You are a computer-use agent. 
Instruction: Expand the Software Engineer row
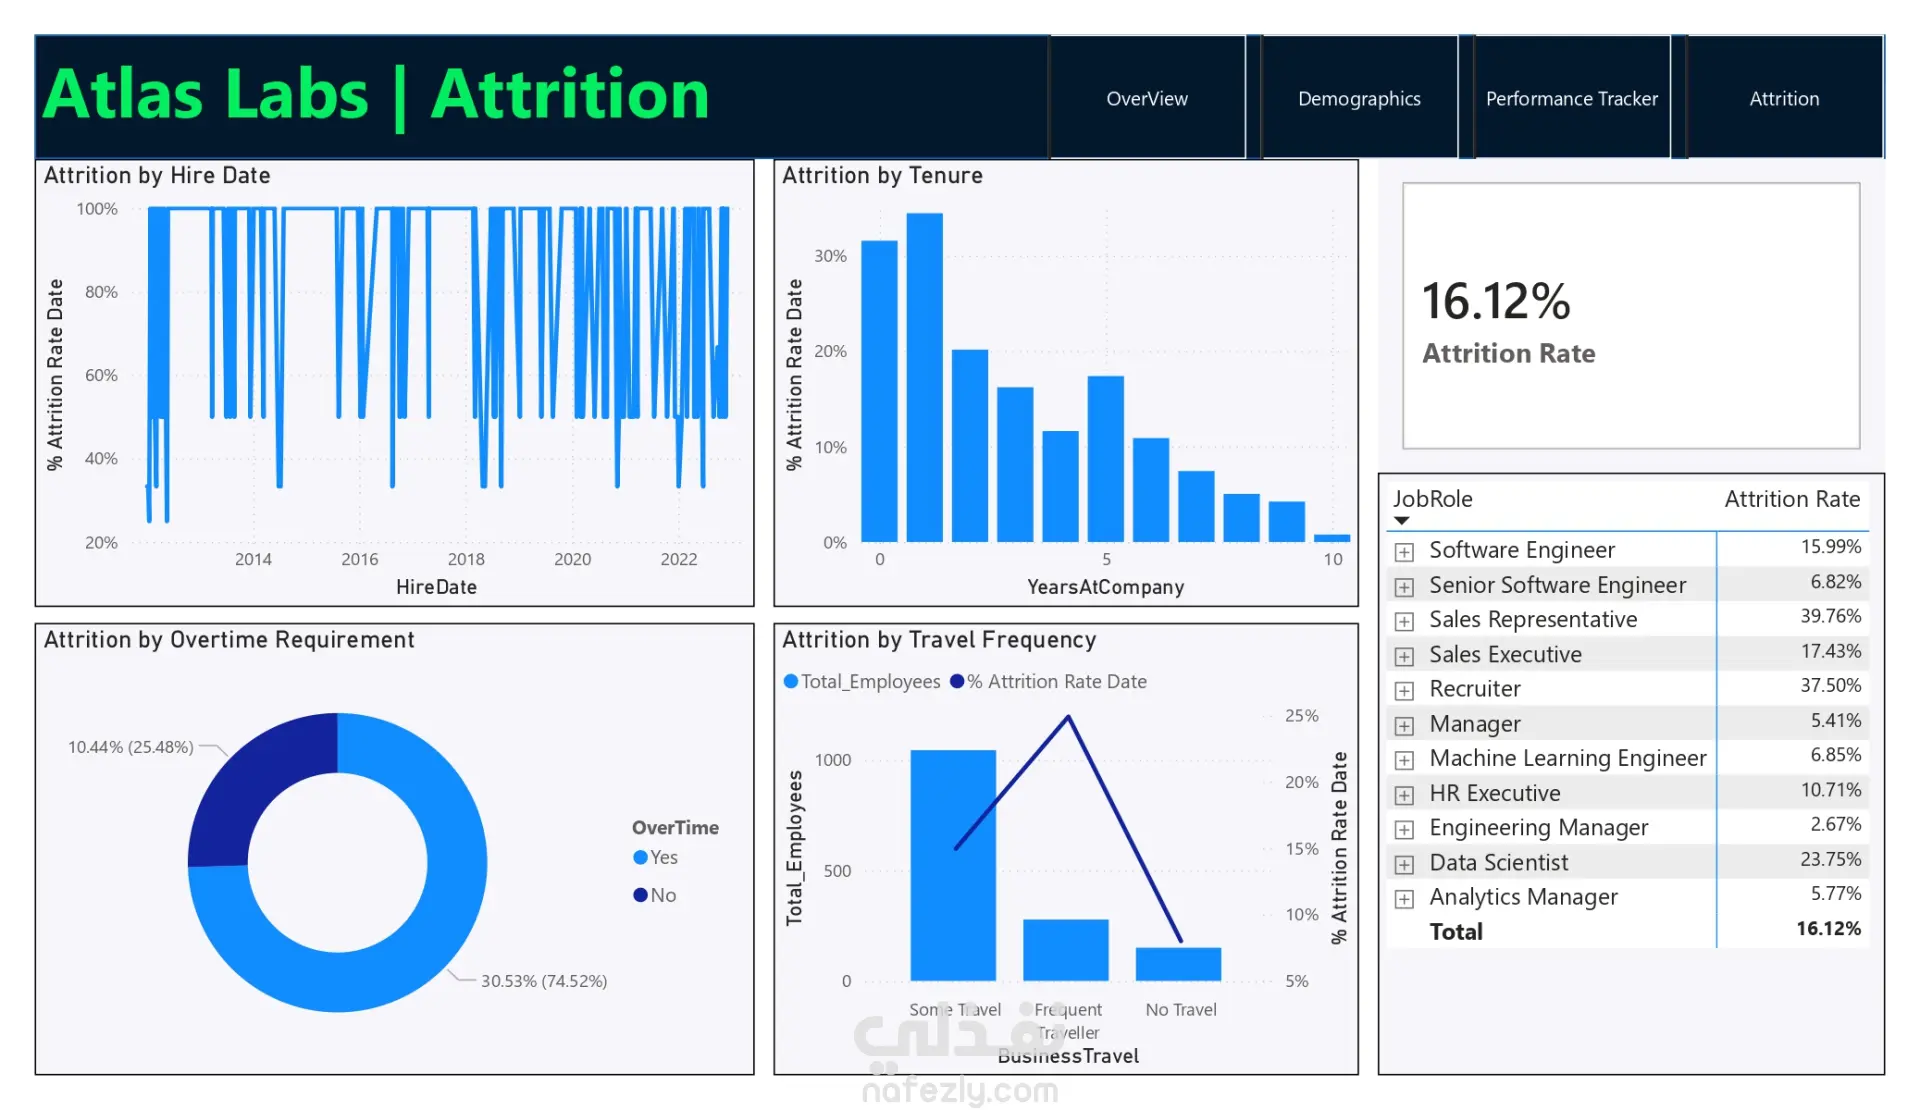(x=1404, y=552)
